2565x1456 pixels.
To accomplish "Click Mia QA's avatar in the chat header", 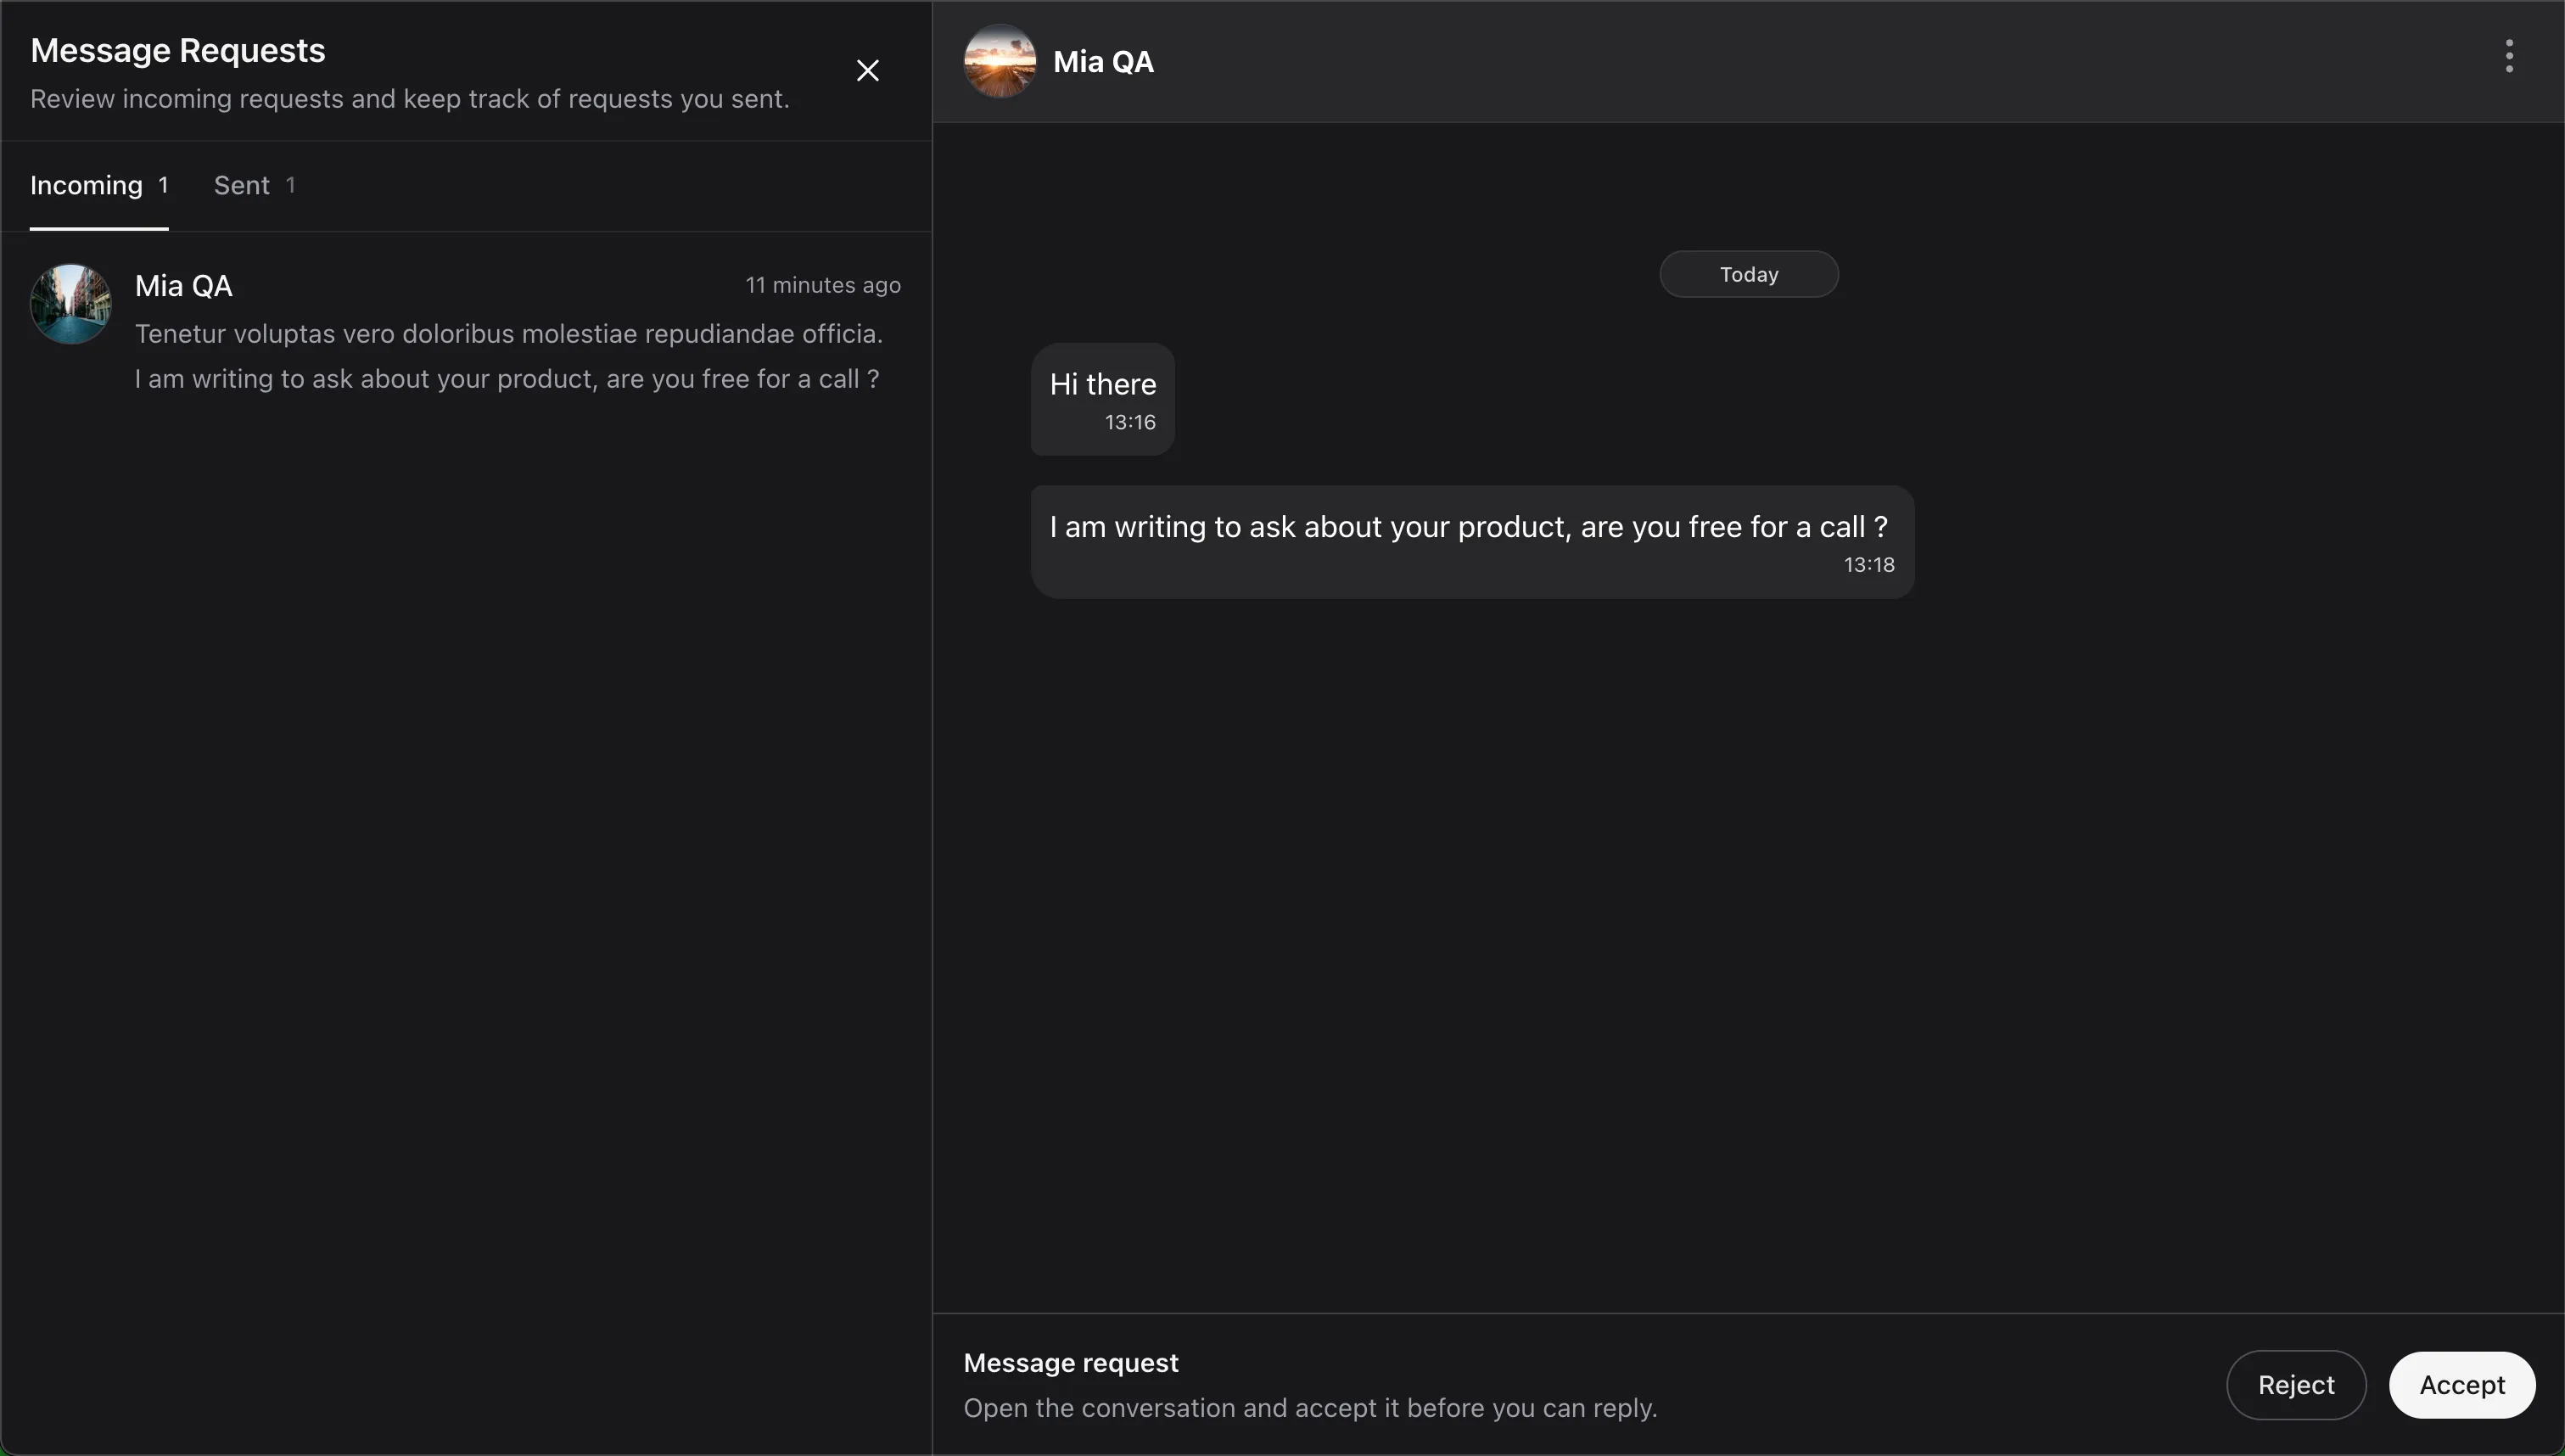I will tap(999, 61).
